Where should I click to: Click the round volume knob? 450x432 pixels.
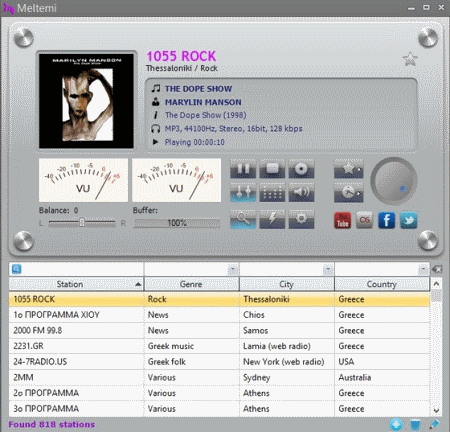tap(394, 181)
